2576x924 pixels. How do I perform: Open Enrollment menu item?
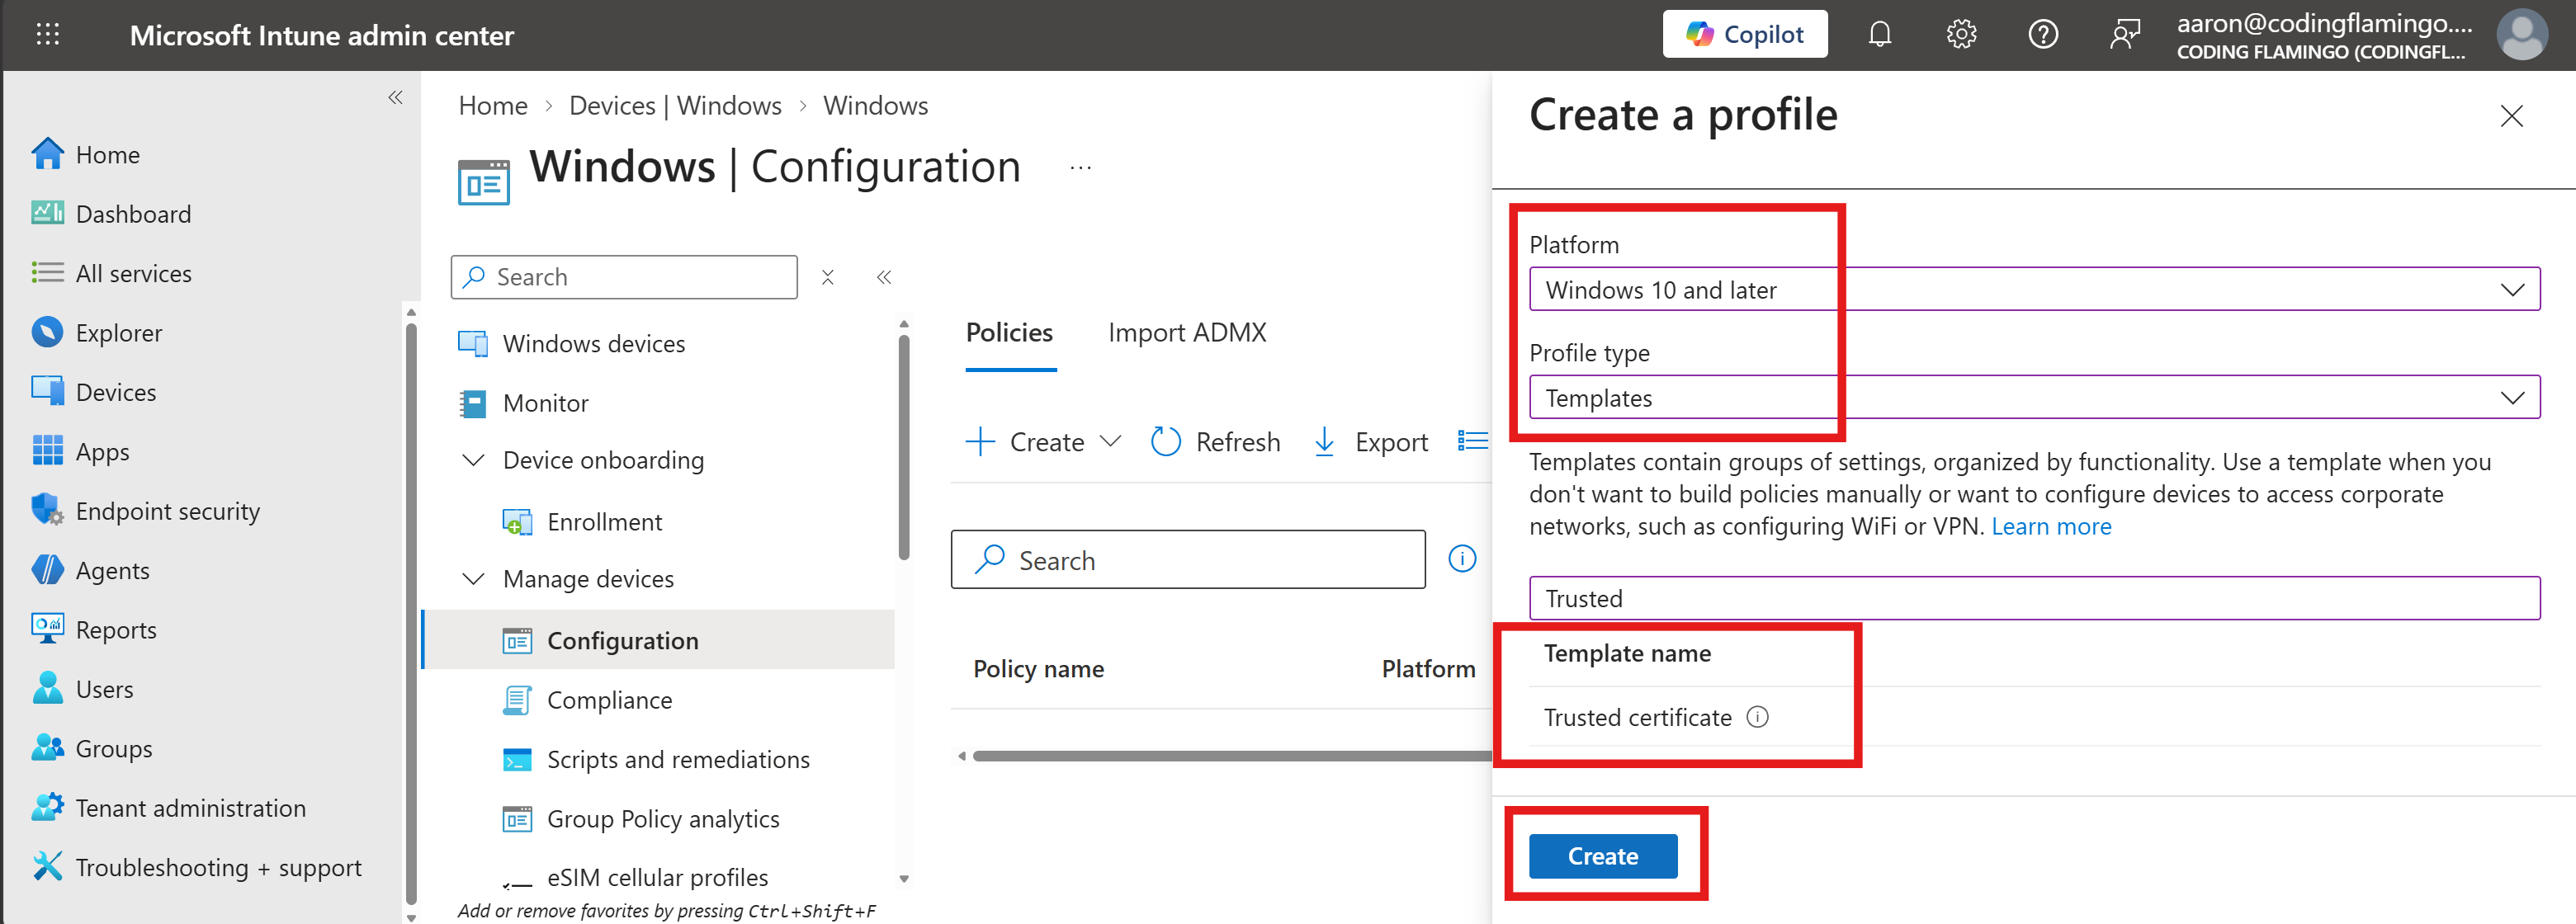click(604, 522)
